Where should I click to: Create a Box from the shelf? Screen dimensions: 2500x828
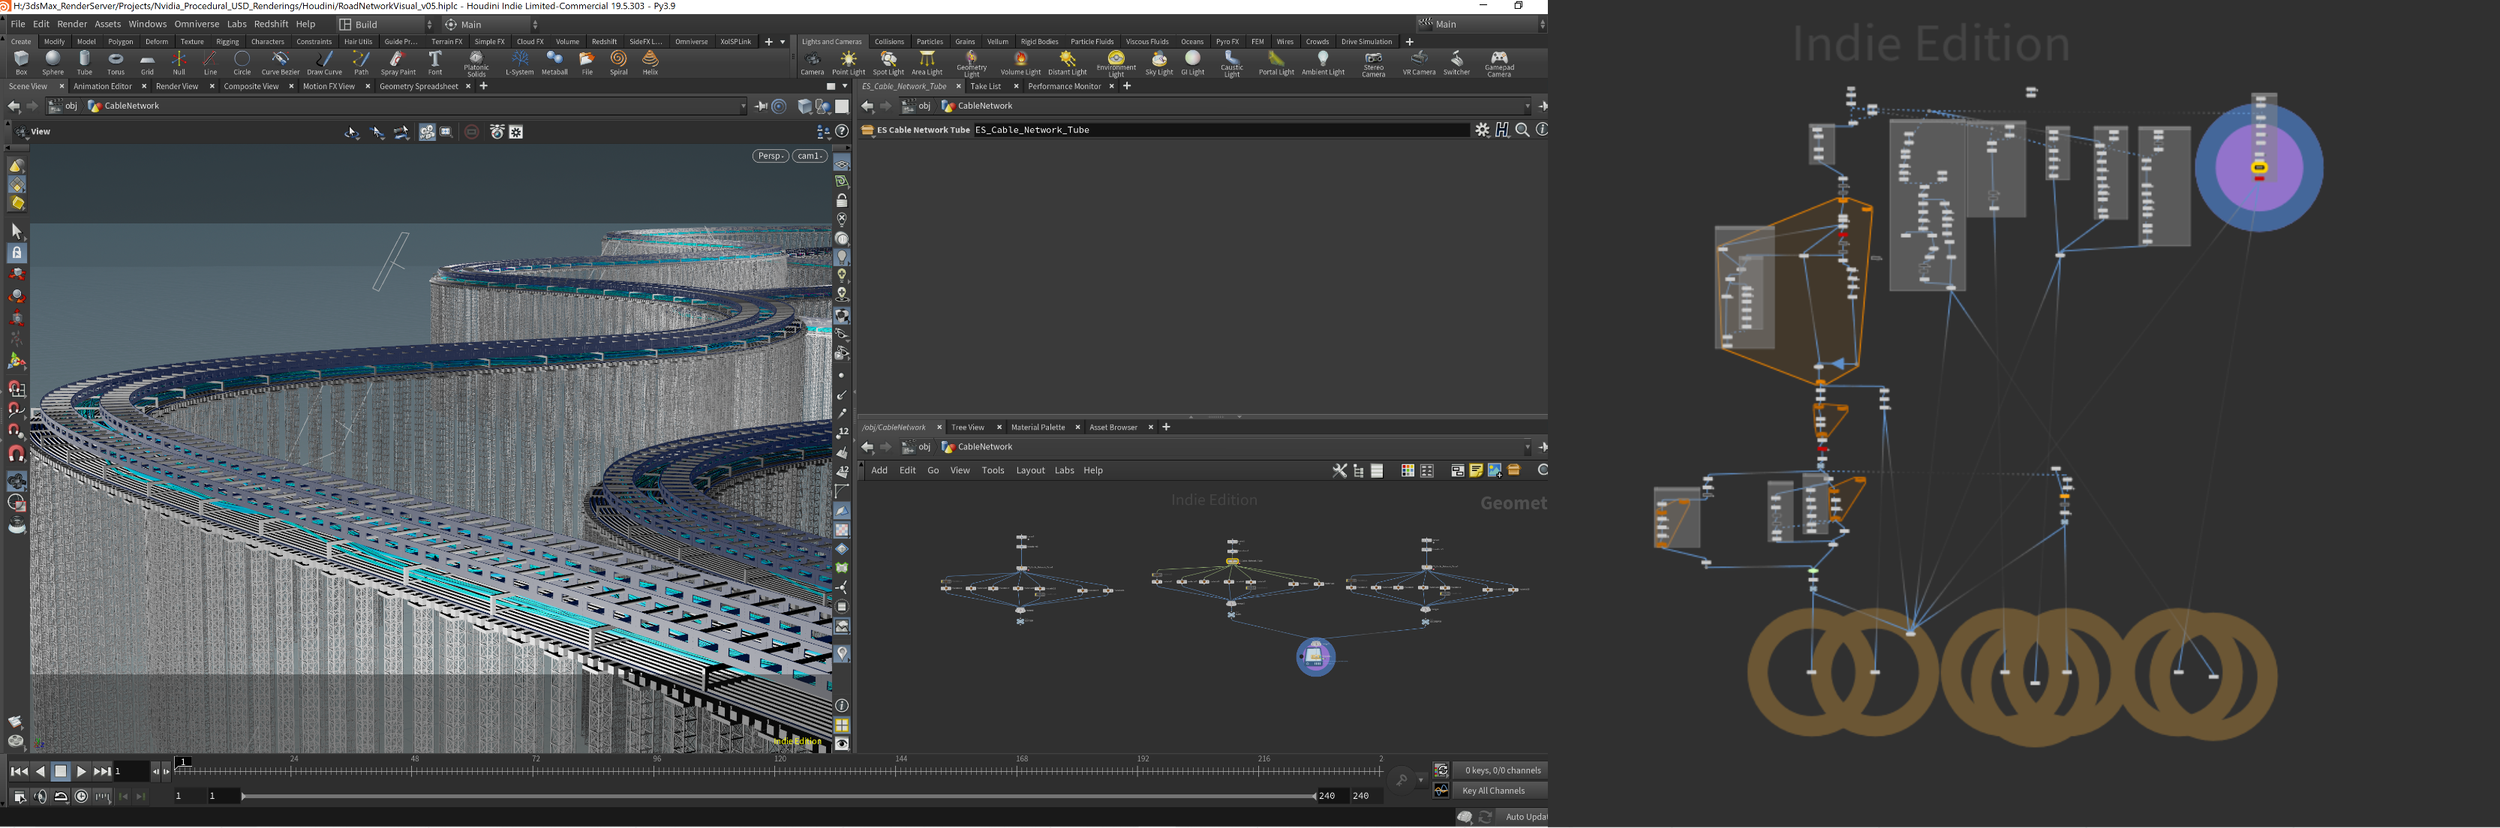[21, 63]
